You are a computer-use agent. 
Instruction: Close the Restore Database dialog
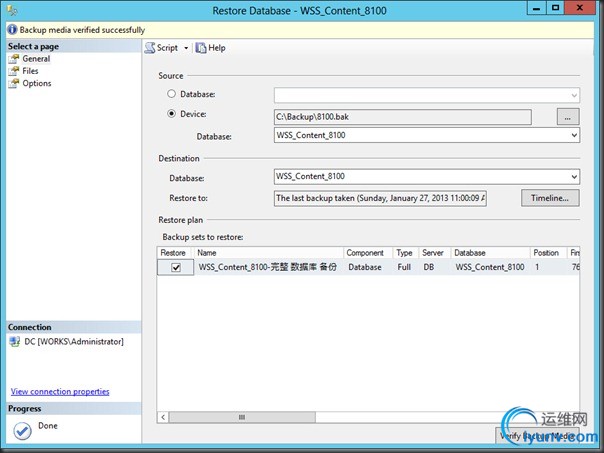pos(580,8)
